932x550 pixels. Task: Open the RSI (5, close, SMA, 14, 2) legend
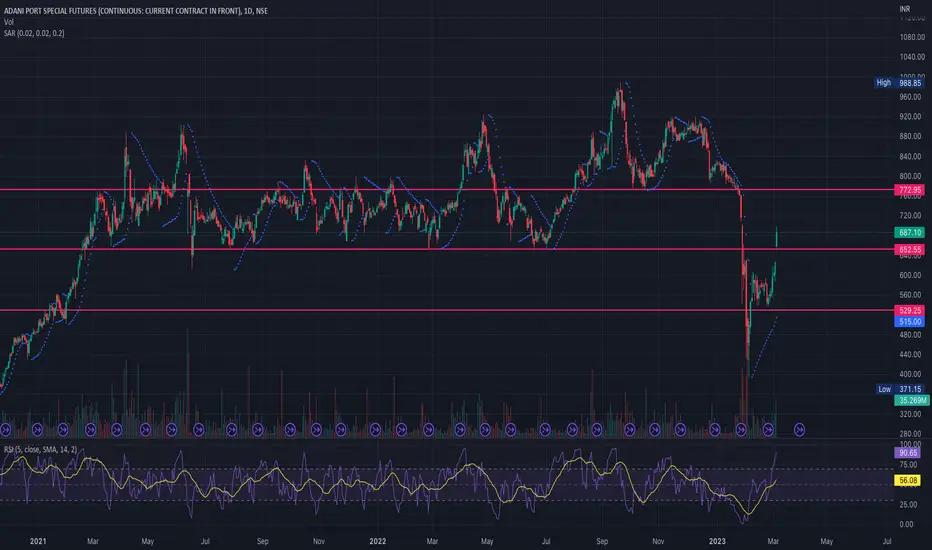click(40, 450)
